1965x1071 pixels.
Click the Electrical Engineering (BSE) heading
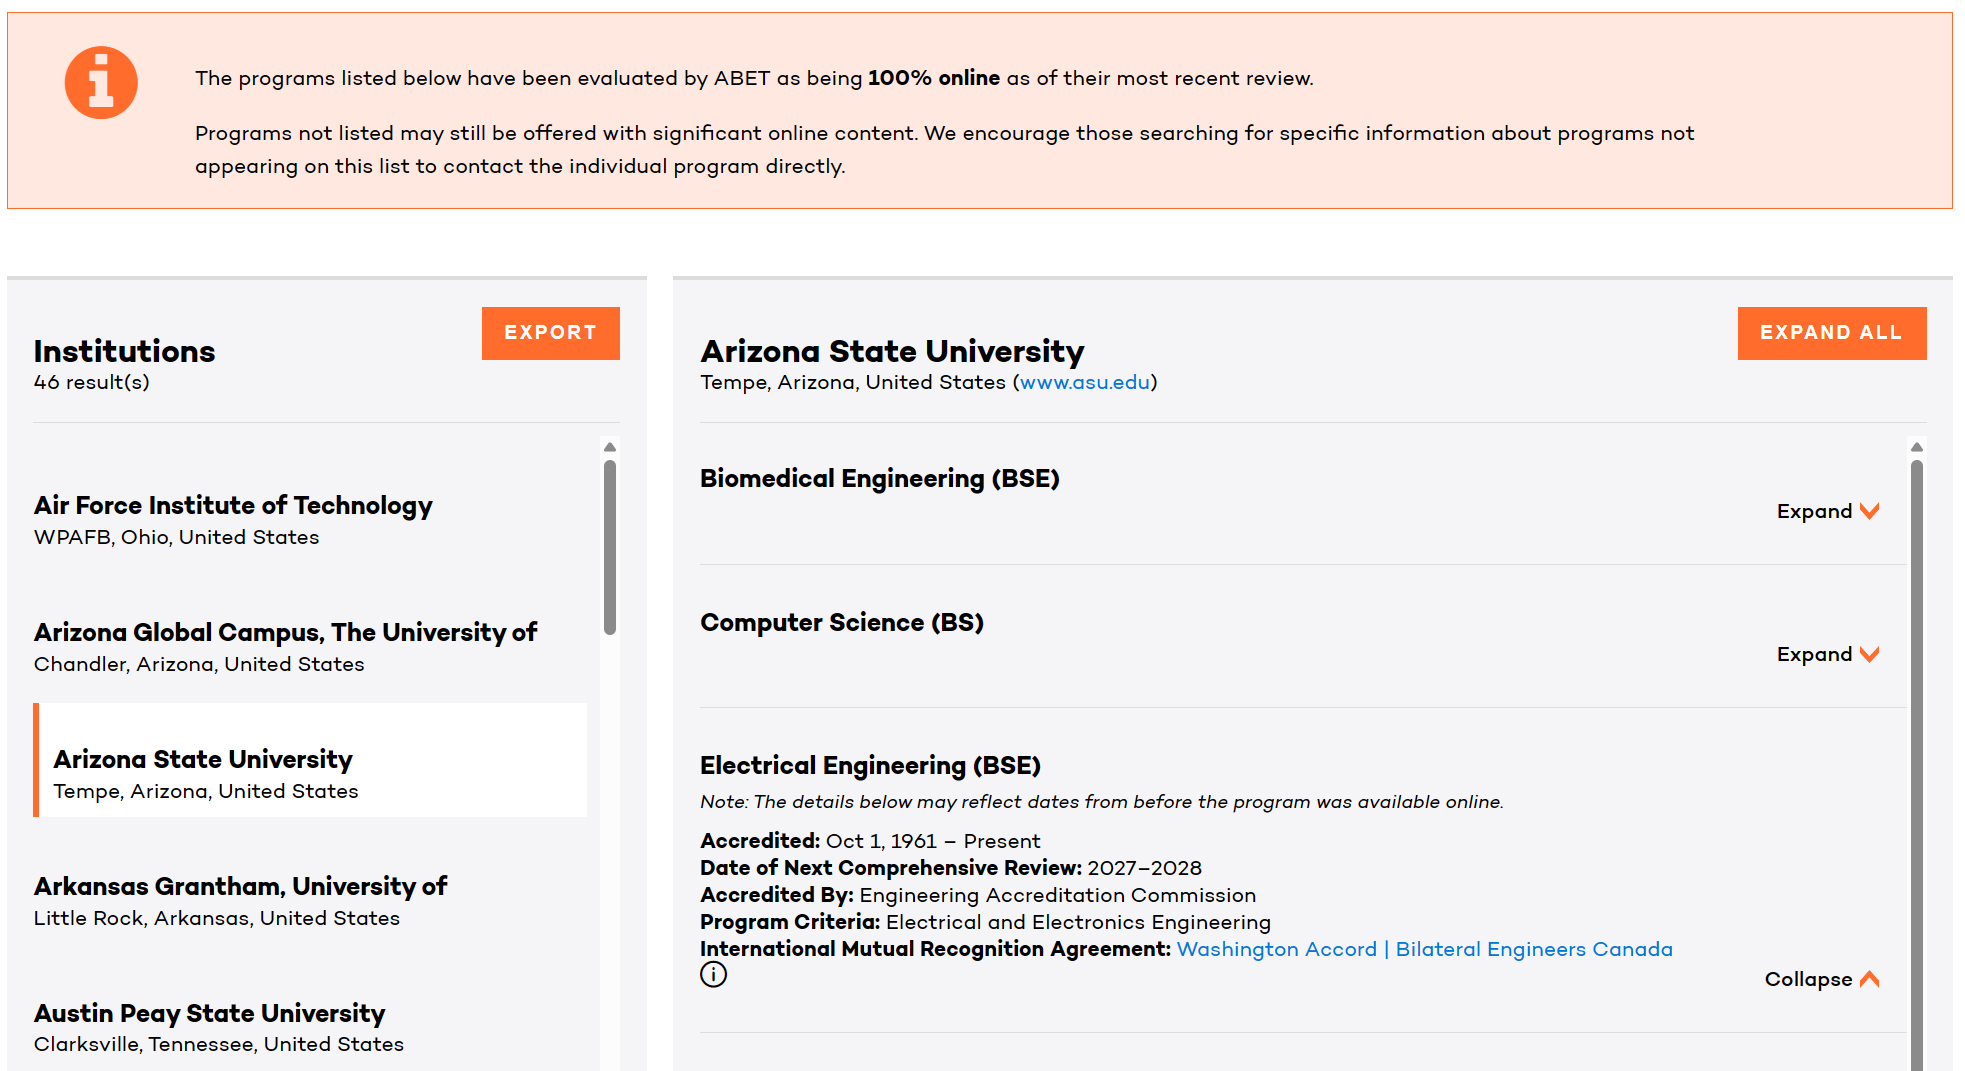tap(870, 766)
